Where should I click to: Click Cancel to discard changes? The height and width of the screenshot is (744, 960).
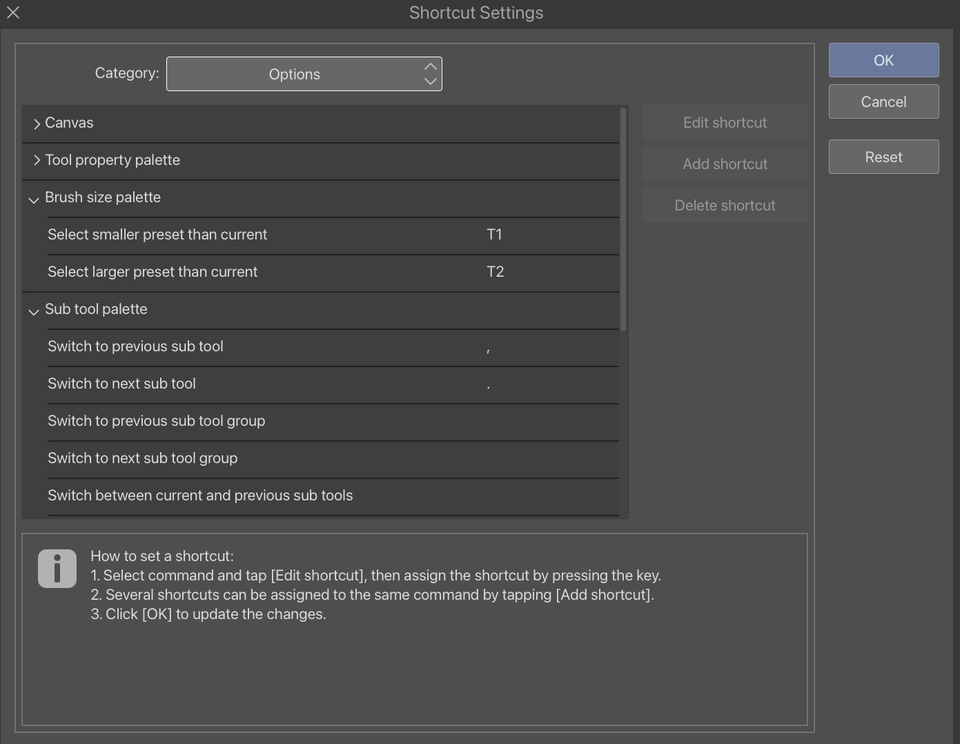click(x=883, y=102)
